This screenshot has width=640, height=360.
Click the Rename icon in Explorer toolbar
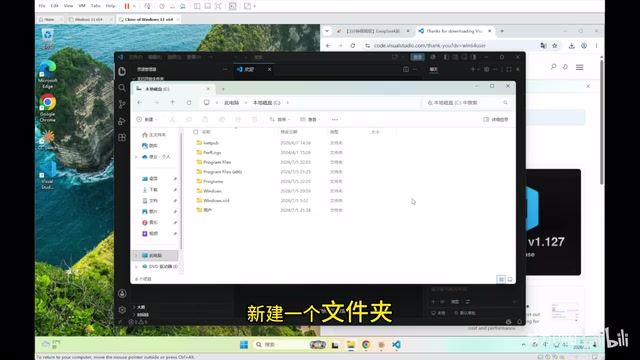pos(222,120)
